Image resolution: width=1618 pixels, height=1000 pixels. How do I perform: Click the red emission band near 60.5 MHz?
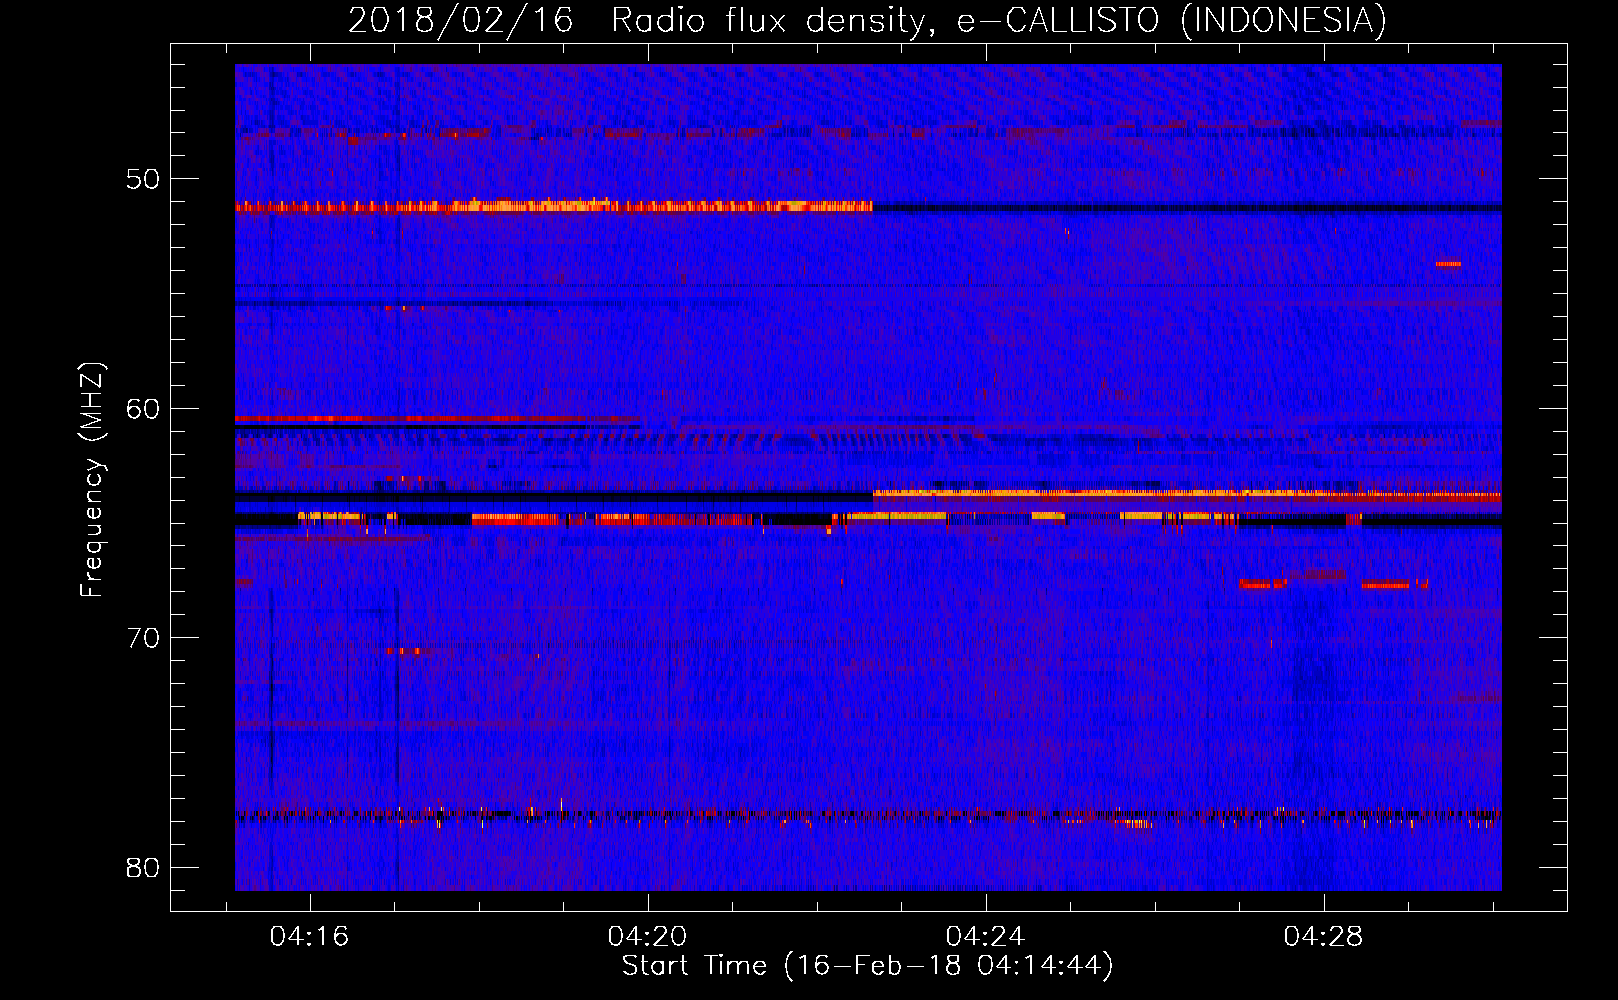[x=437, y=419]
